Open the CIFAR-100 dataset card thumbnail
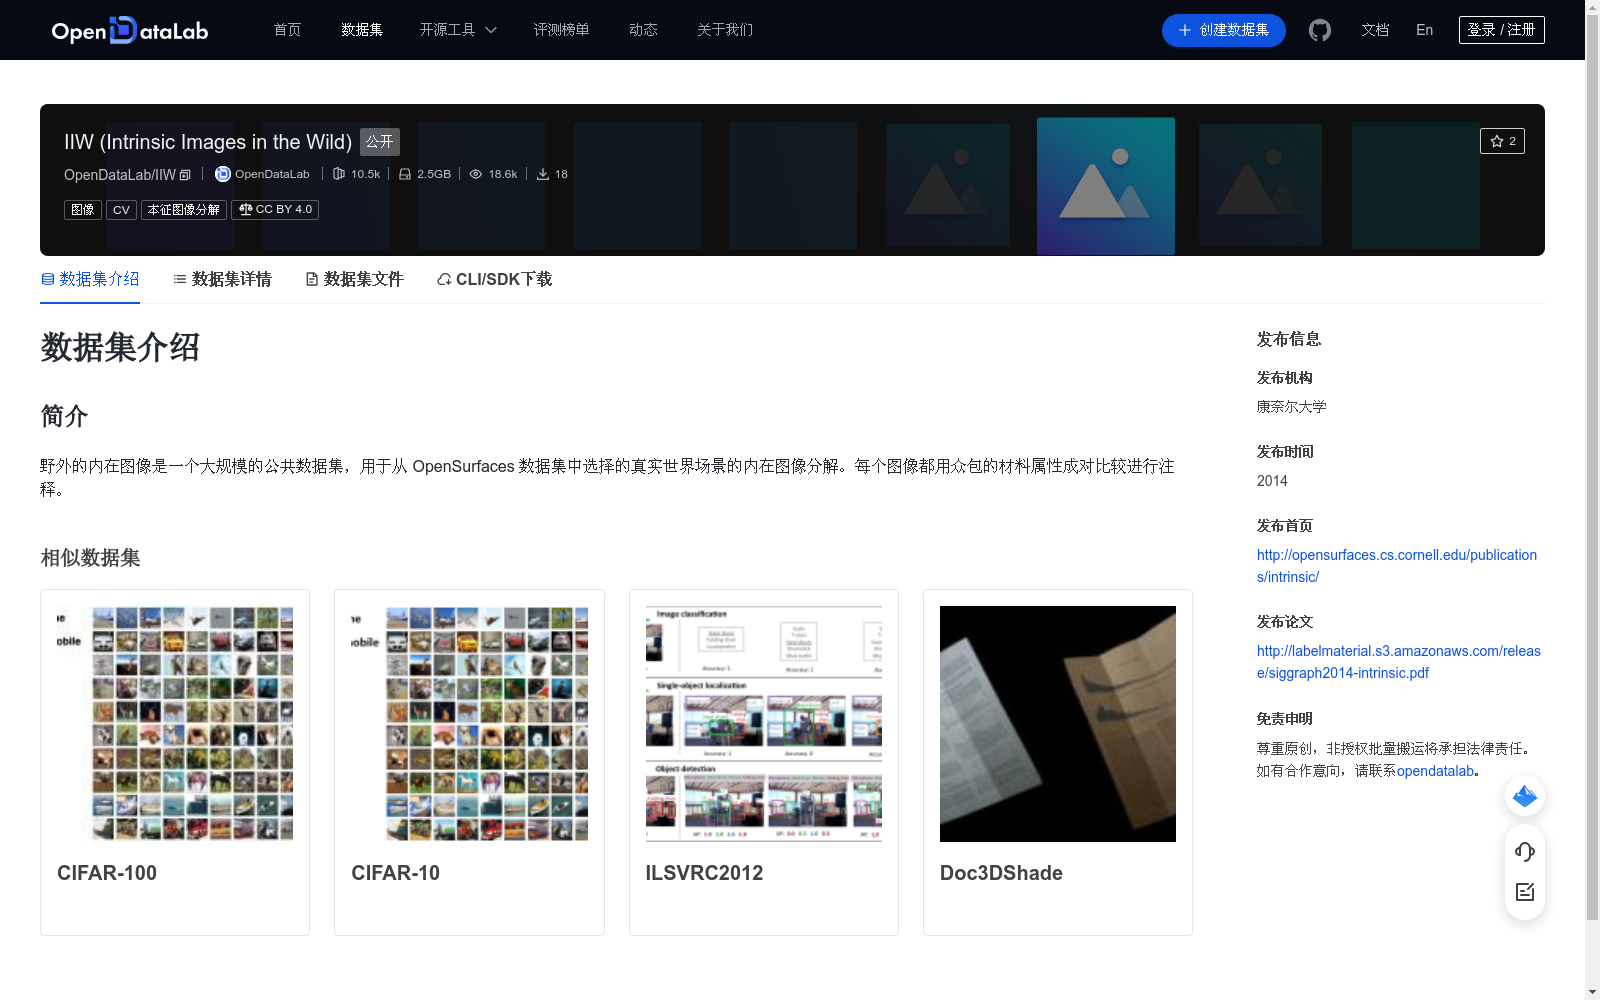 pos(175,724)
